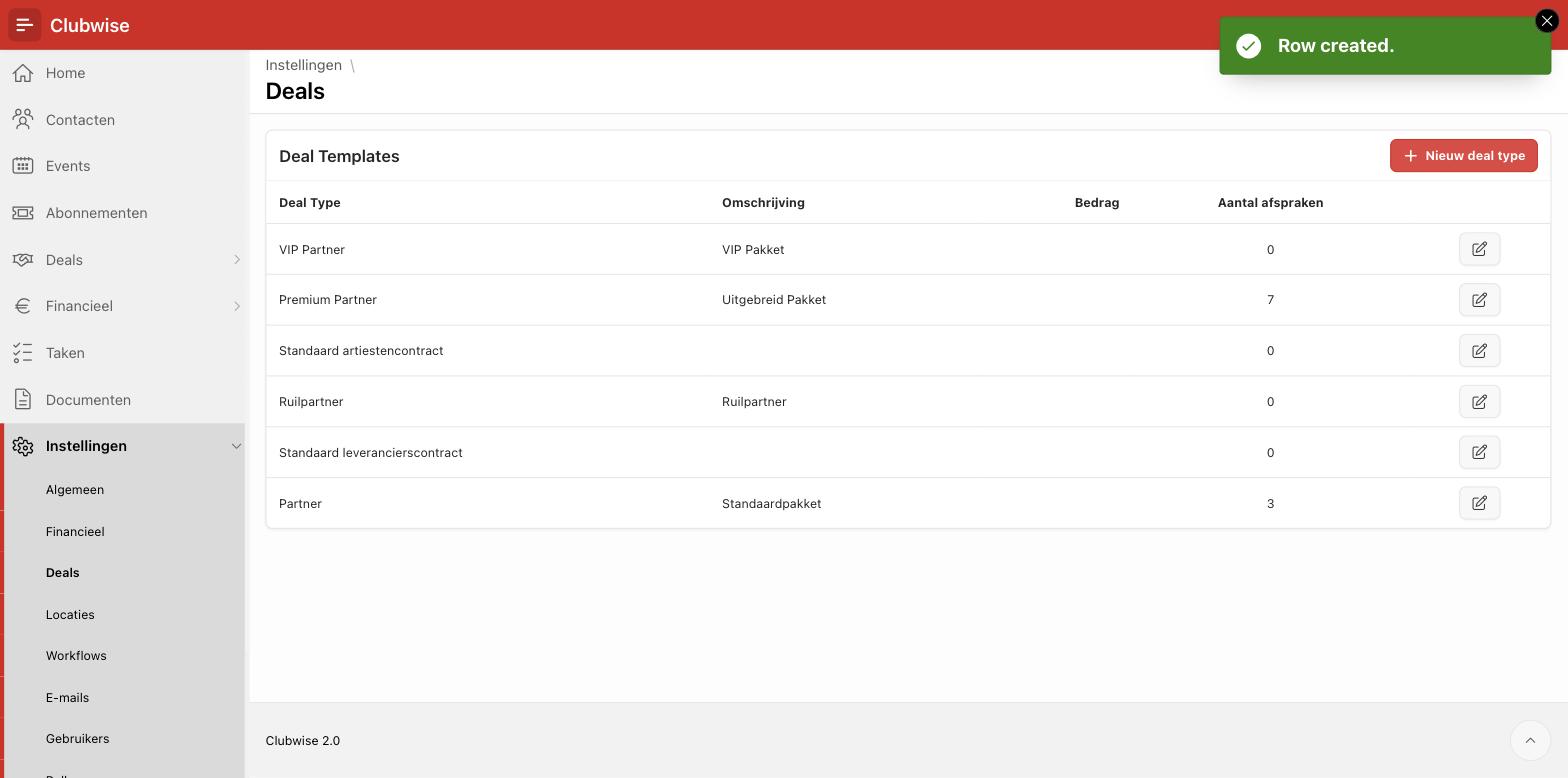This screenshot has height=778, width=1568.
Task: Select Deals under Instellingen
Action: point(62,573)
